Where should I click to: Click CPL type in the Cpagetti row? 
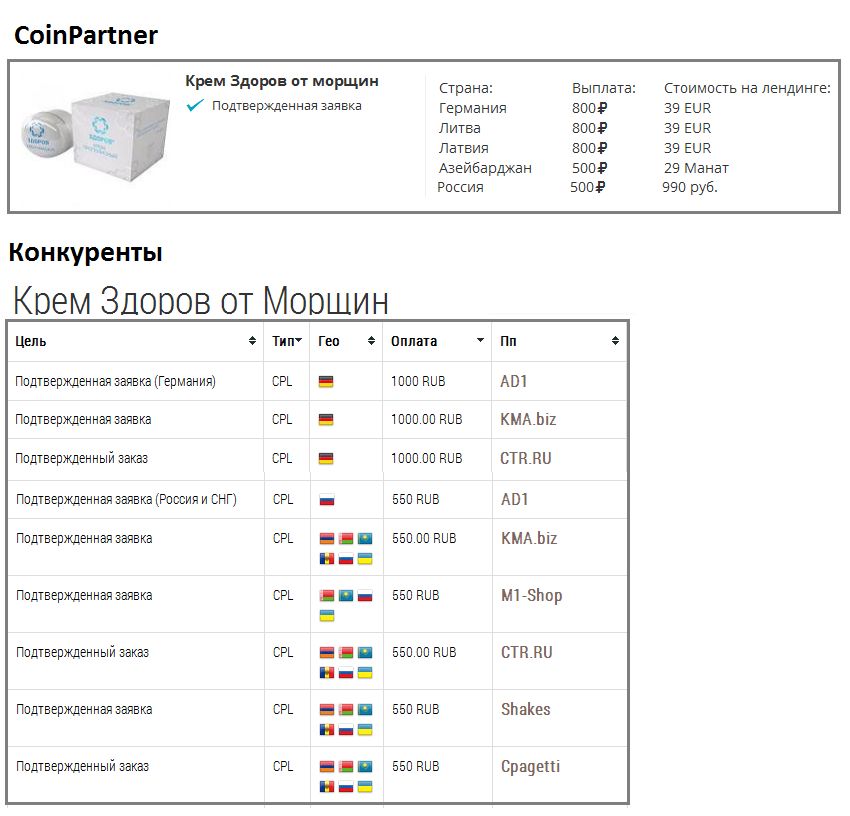[x=283, y=766]
